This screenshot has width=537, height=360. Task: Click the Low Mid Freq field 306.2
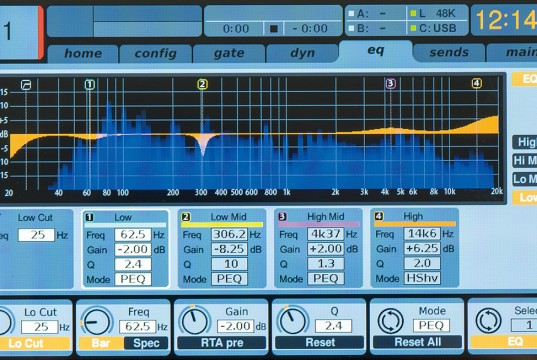pos(229,234)
